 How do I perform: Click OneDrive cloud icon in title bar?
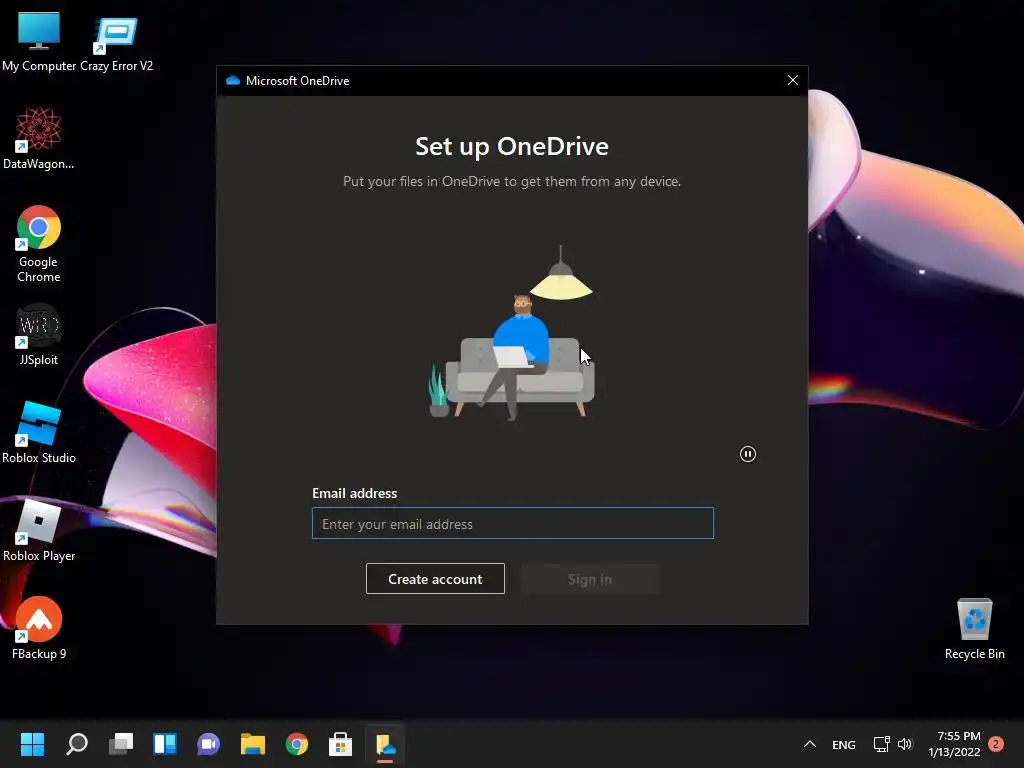click(232, 80)
